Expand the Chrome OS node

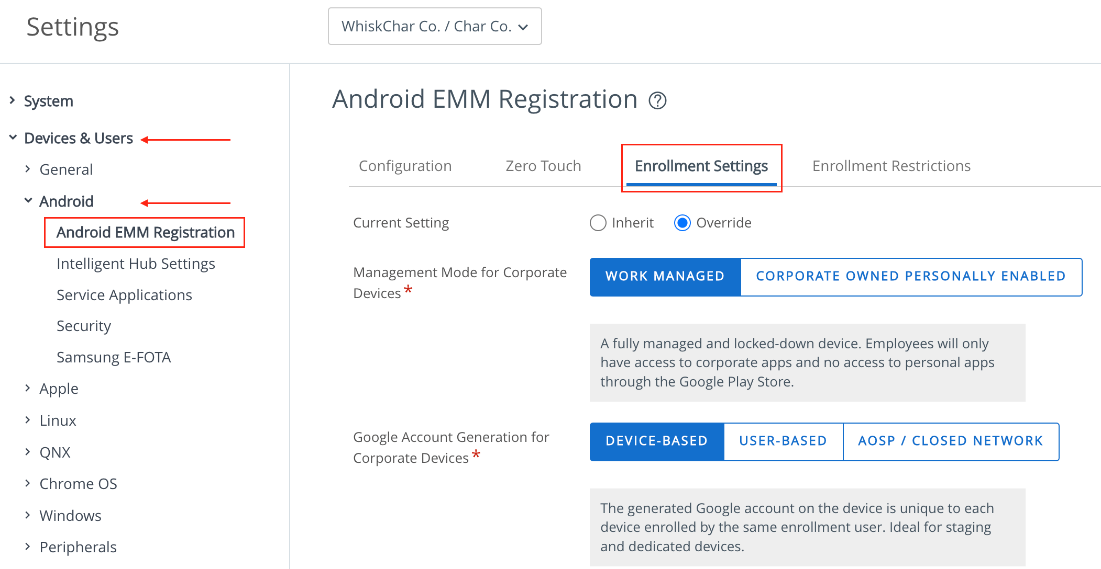(28, 484)
